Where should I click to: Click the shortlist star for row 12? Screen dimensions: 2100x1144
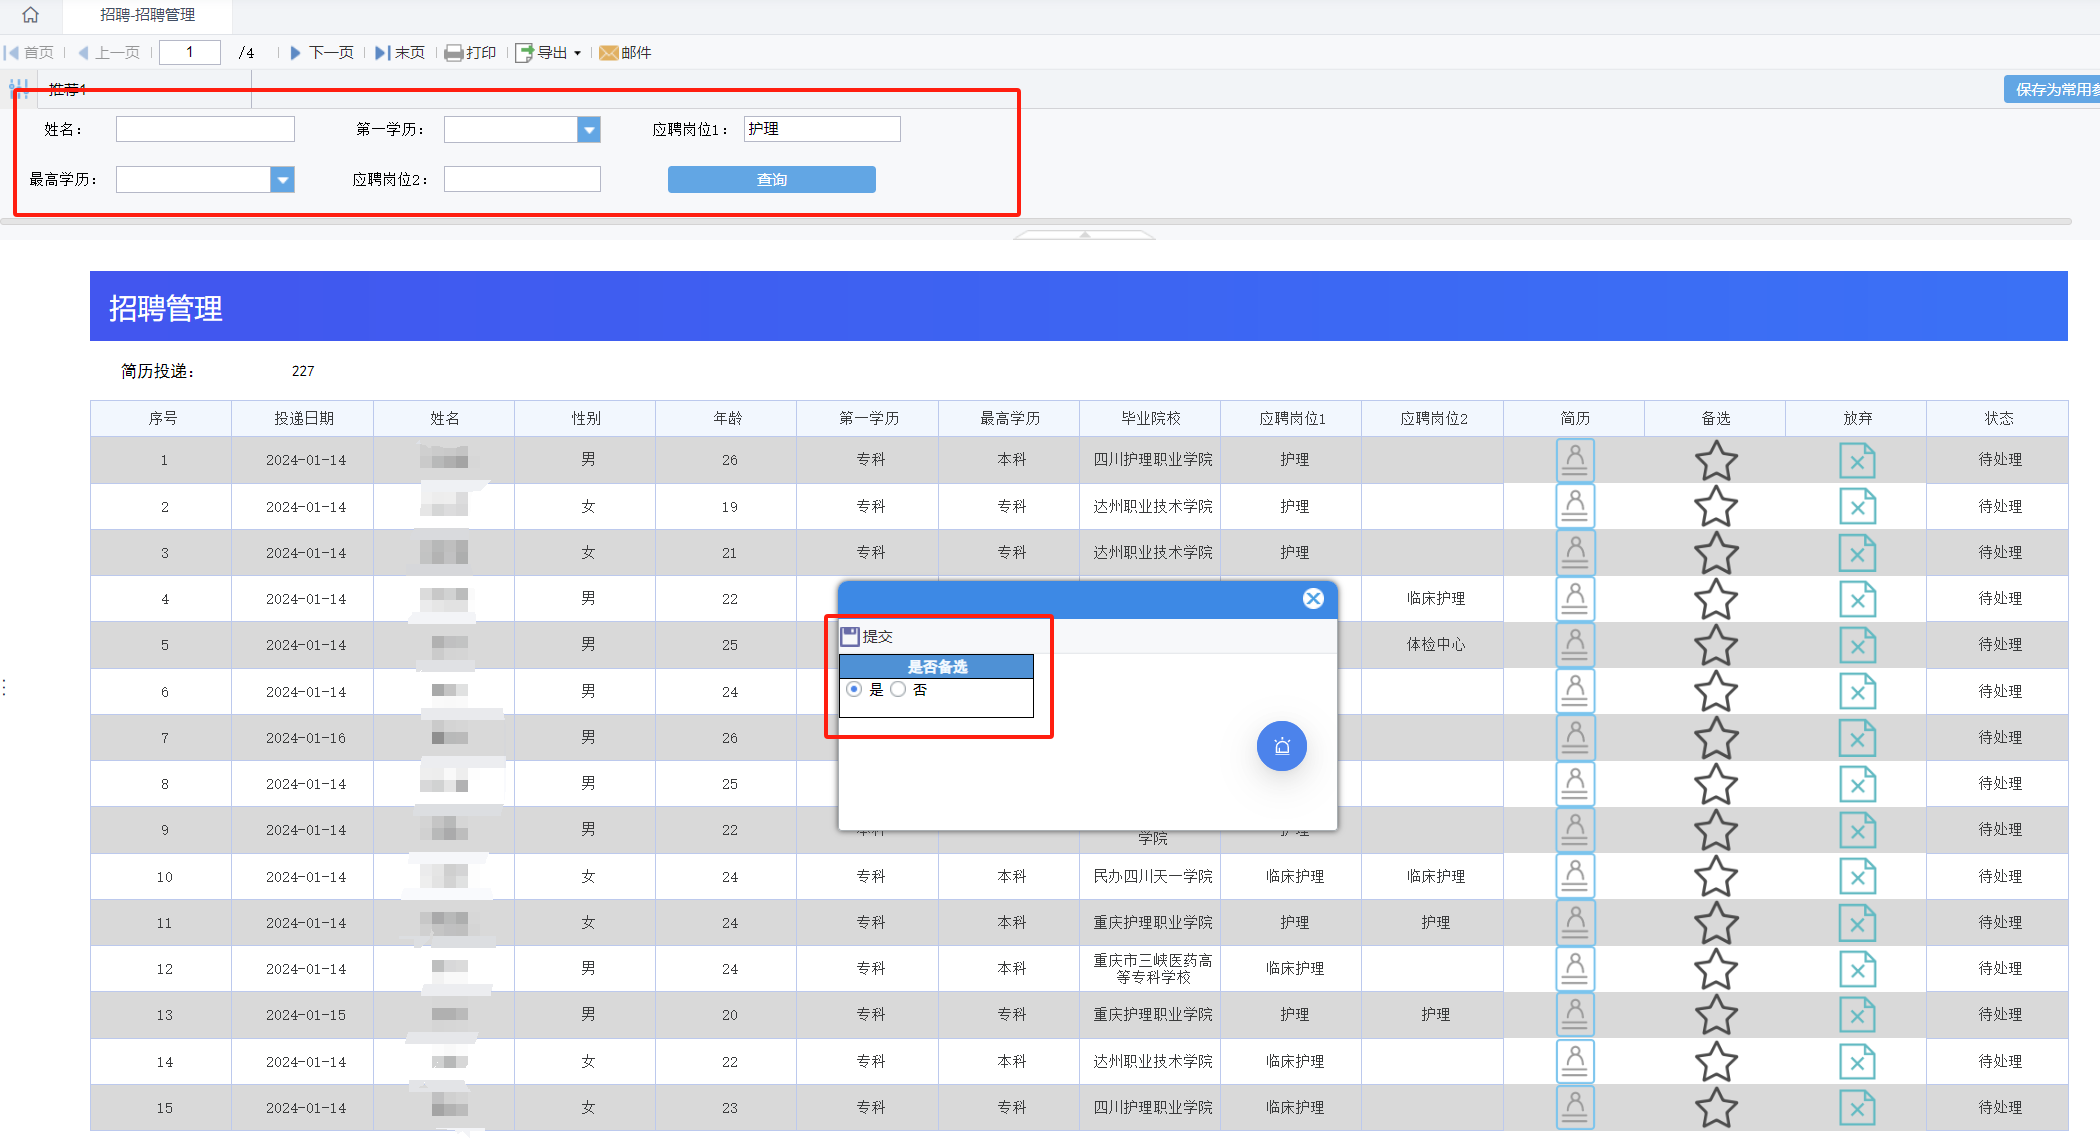point(1715,969)
